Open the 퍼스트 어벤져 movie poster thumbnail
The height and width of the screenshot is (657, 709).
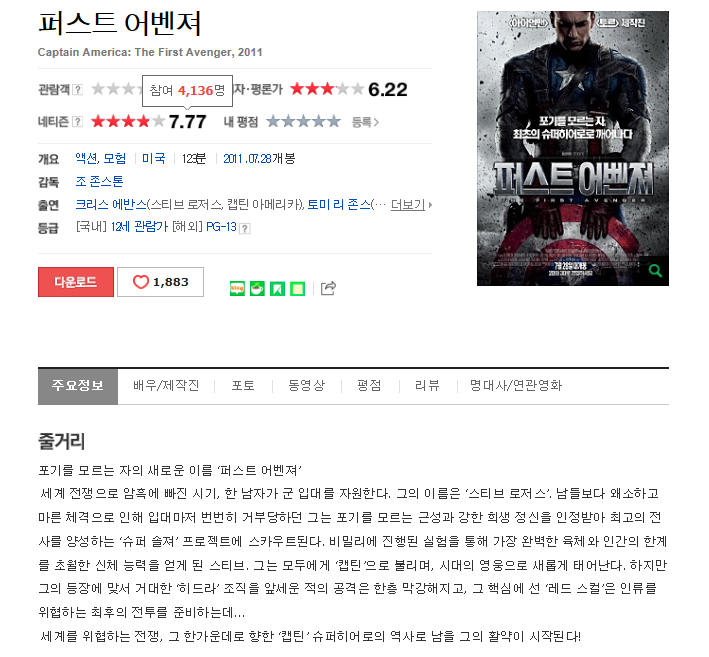coord(573,148)
